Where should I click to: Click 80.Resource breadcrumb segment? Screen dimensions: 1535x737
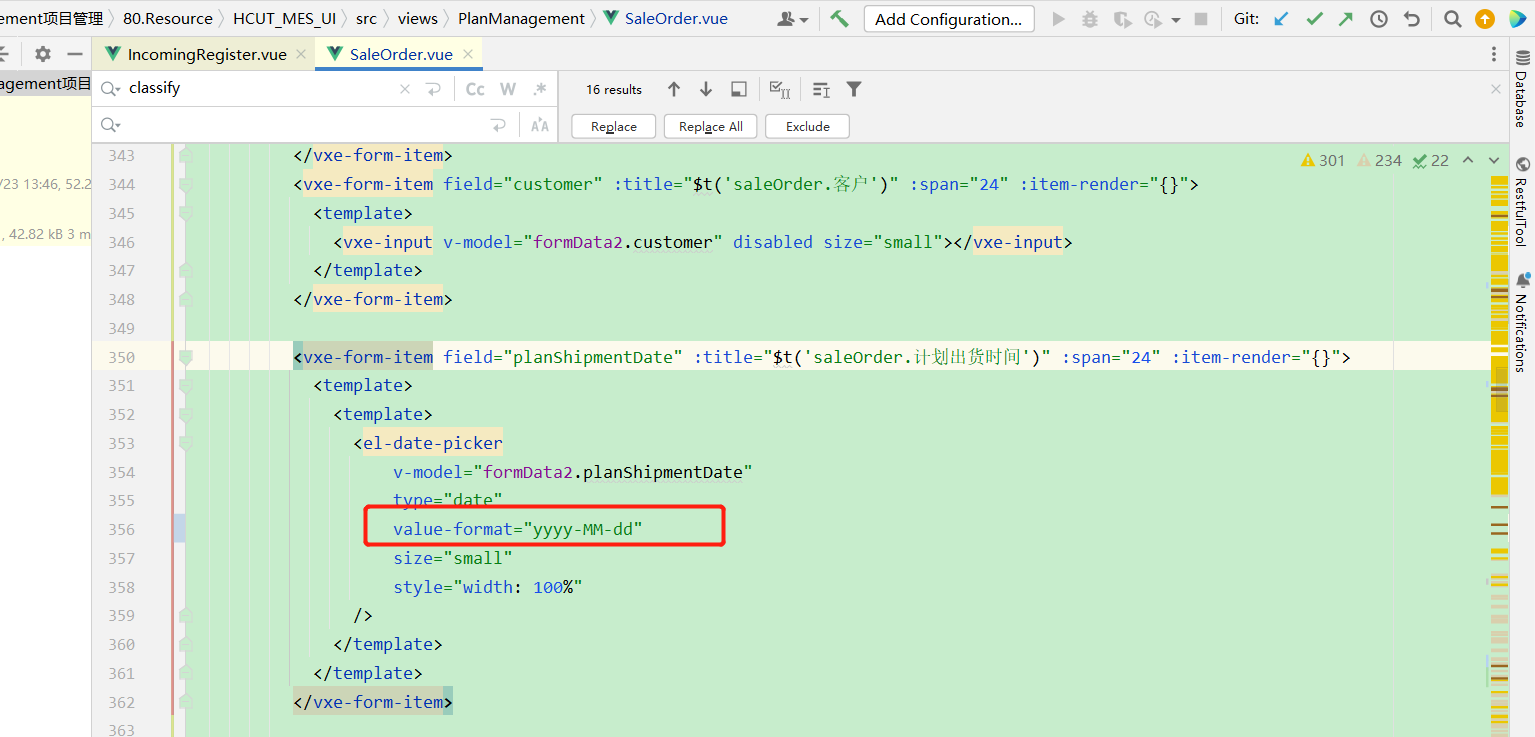pos(168,19)
